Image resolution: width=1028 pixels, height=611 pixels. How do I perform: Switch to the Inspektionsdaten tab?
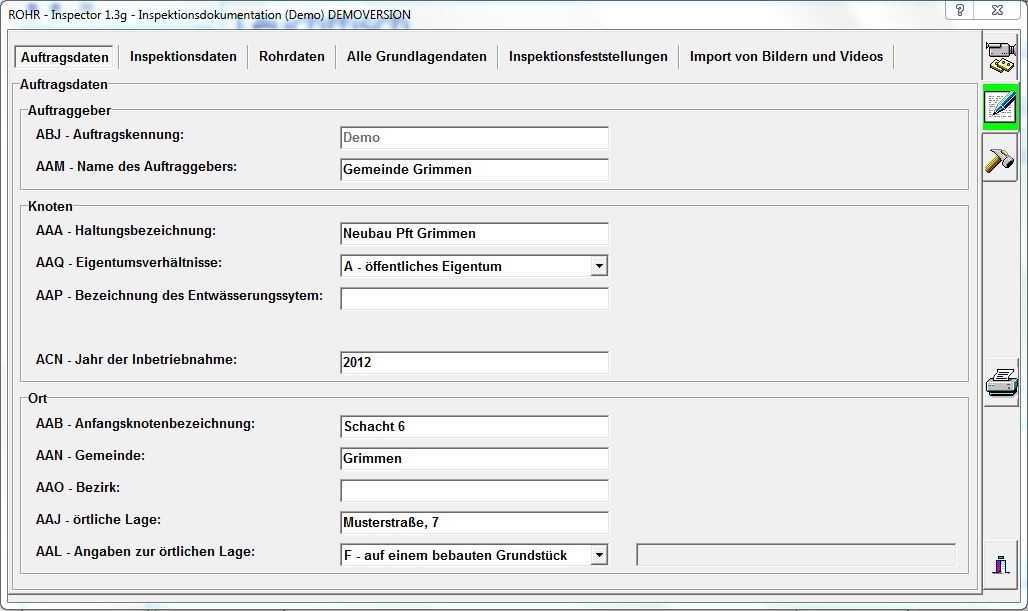click(x=183, y=57)
